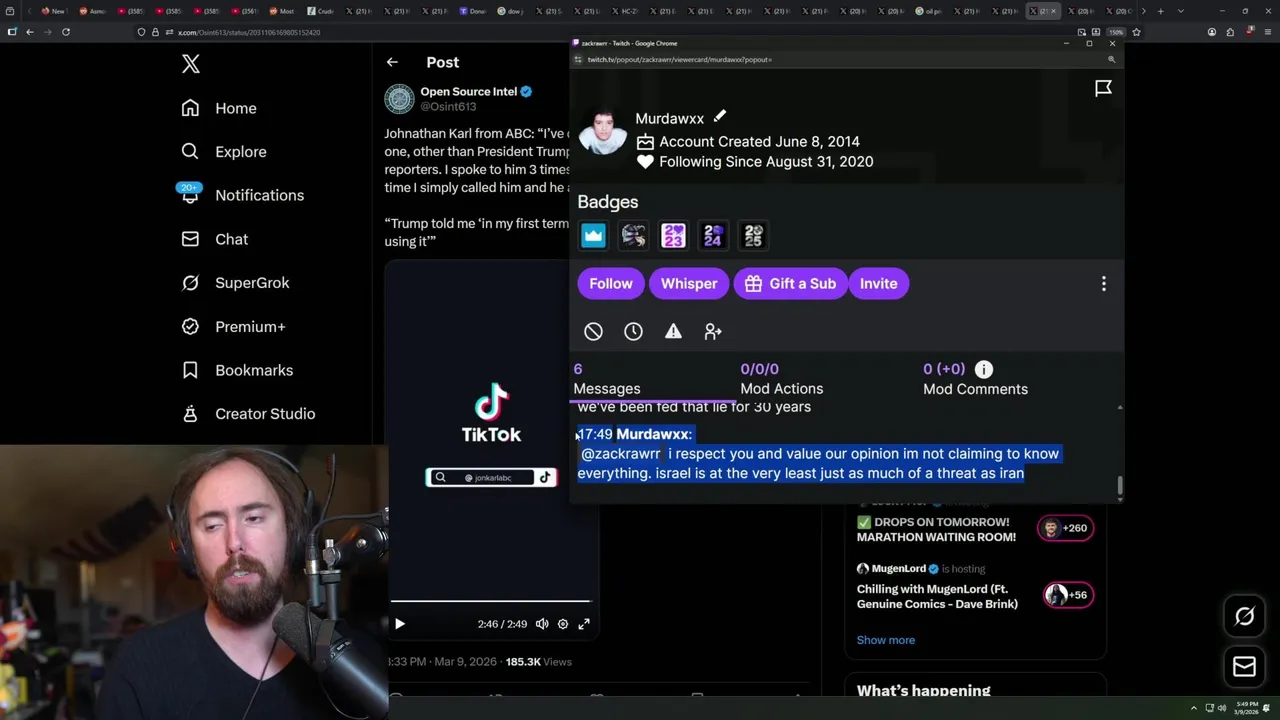The width and height of the screenshot is (1280, 720).
Task: Click the Gift a Sub button
Action: click(x=790, y=283)
